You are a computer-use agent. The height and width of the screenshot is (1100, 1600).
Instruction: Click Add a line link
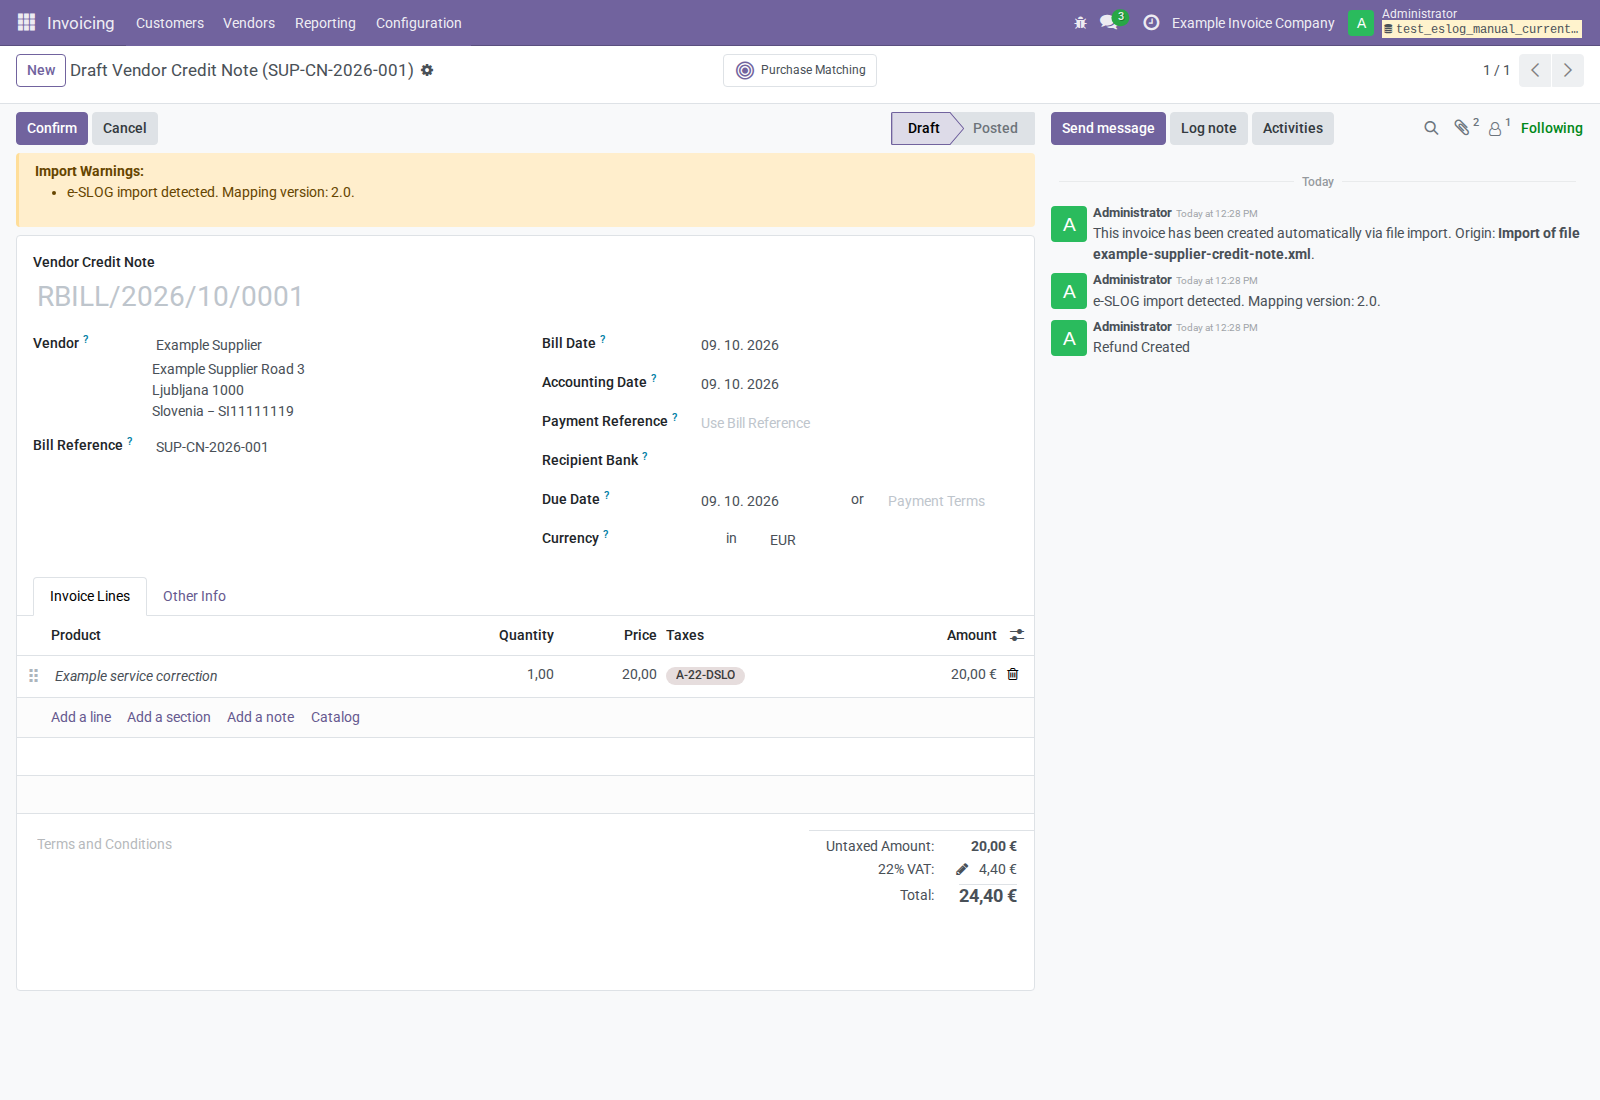click(81, 717)
